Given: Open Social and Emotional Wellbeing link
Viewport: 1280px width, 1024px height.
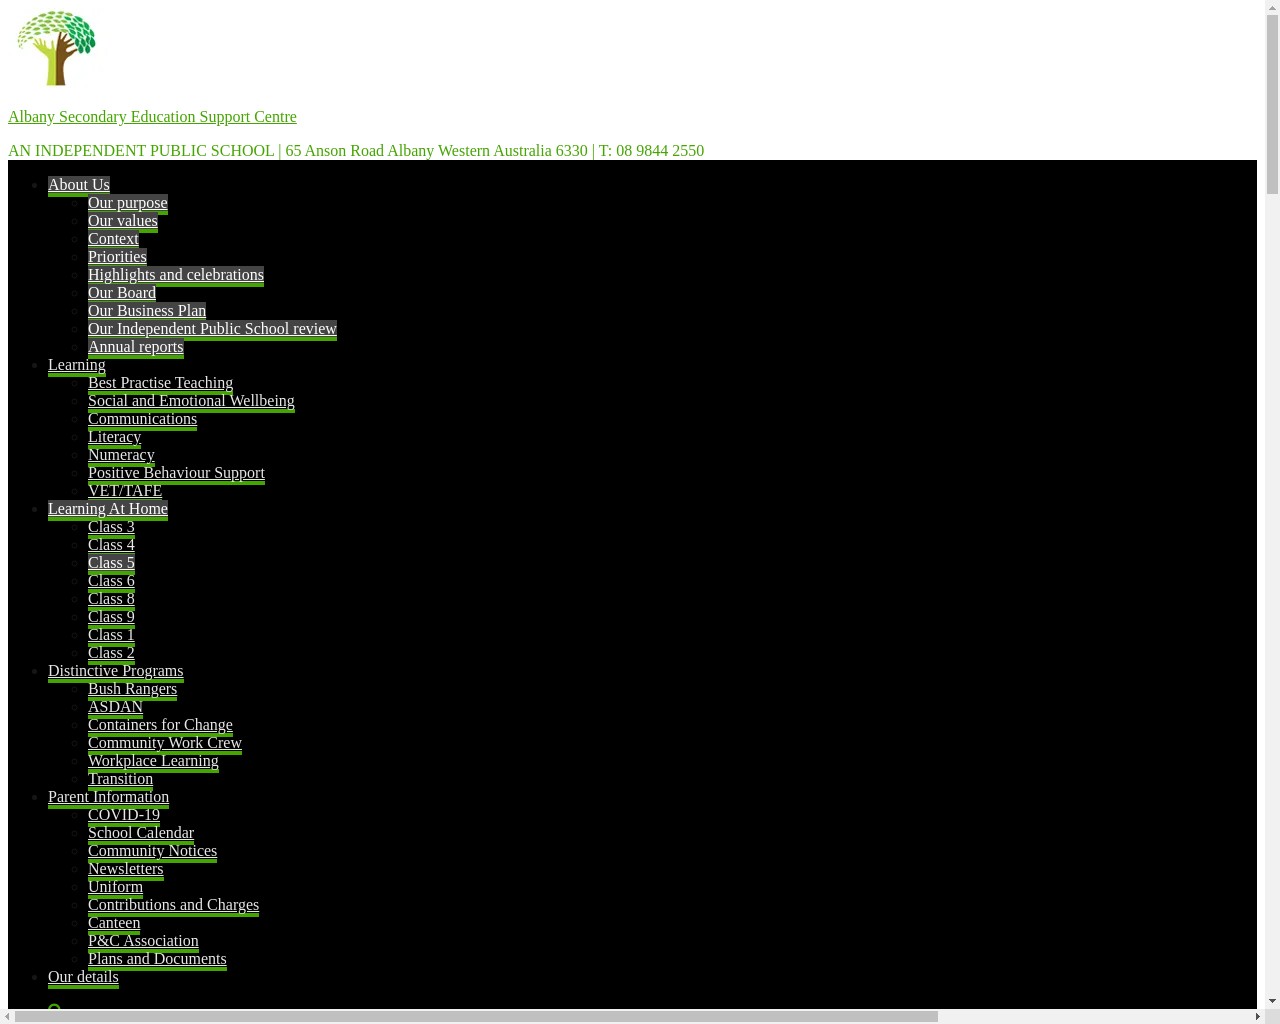Looking at the screenshot, I should (x=191, y=401).
